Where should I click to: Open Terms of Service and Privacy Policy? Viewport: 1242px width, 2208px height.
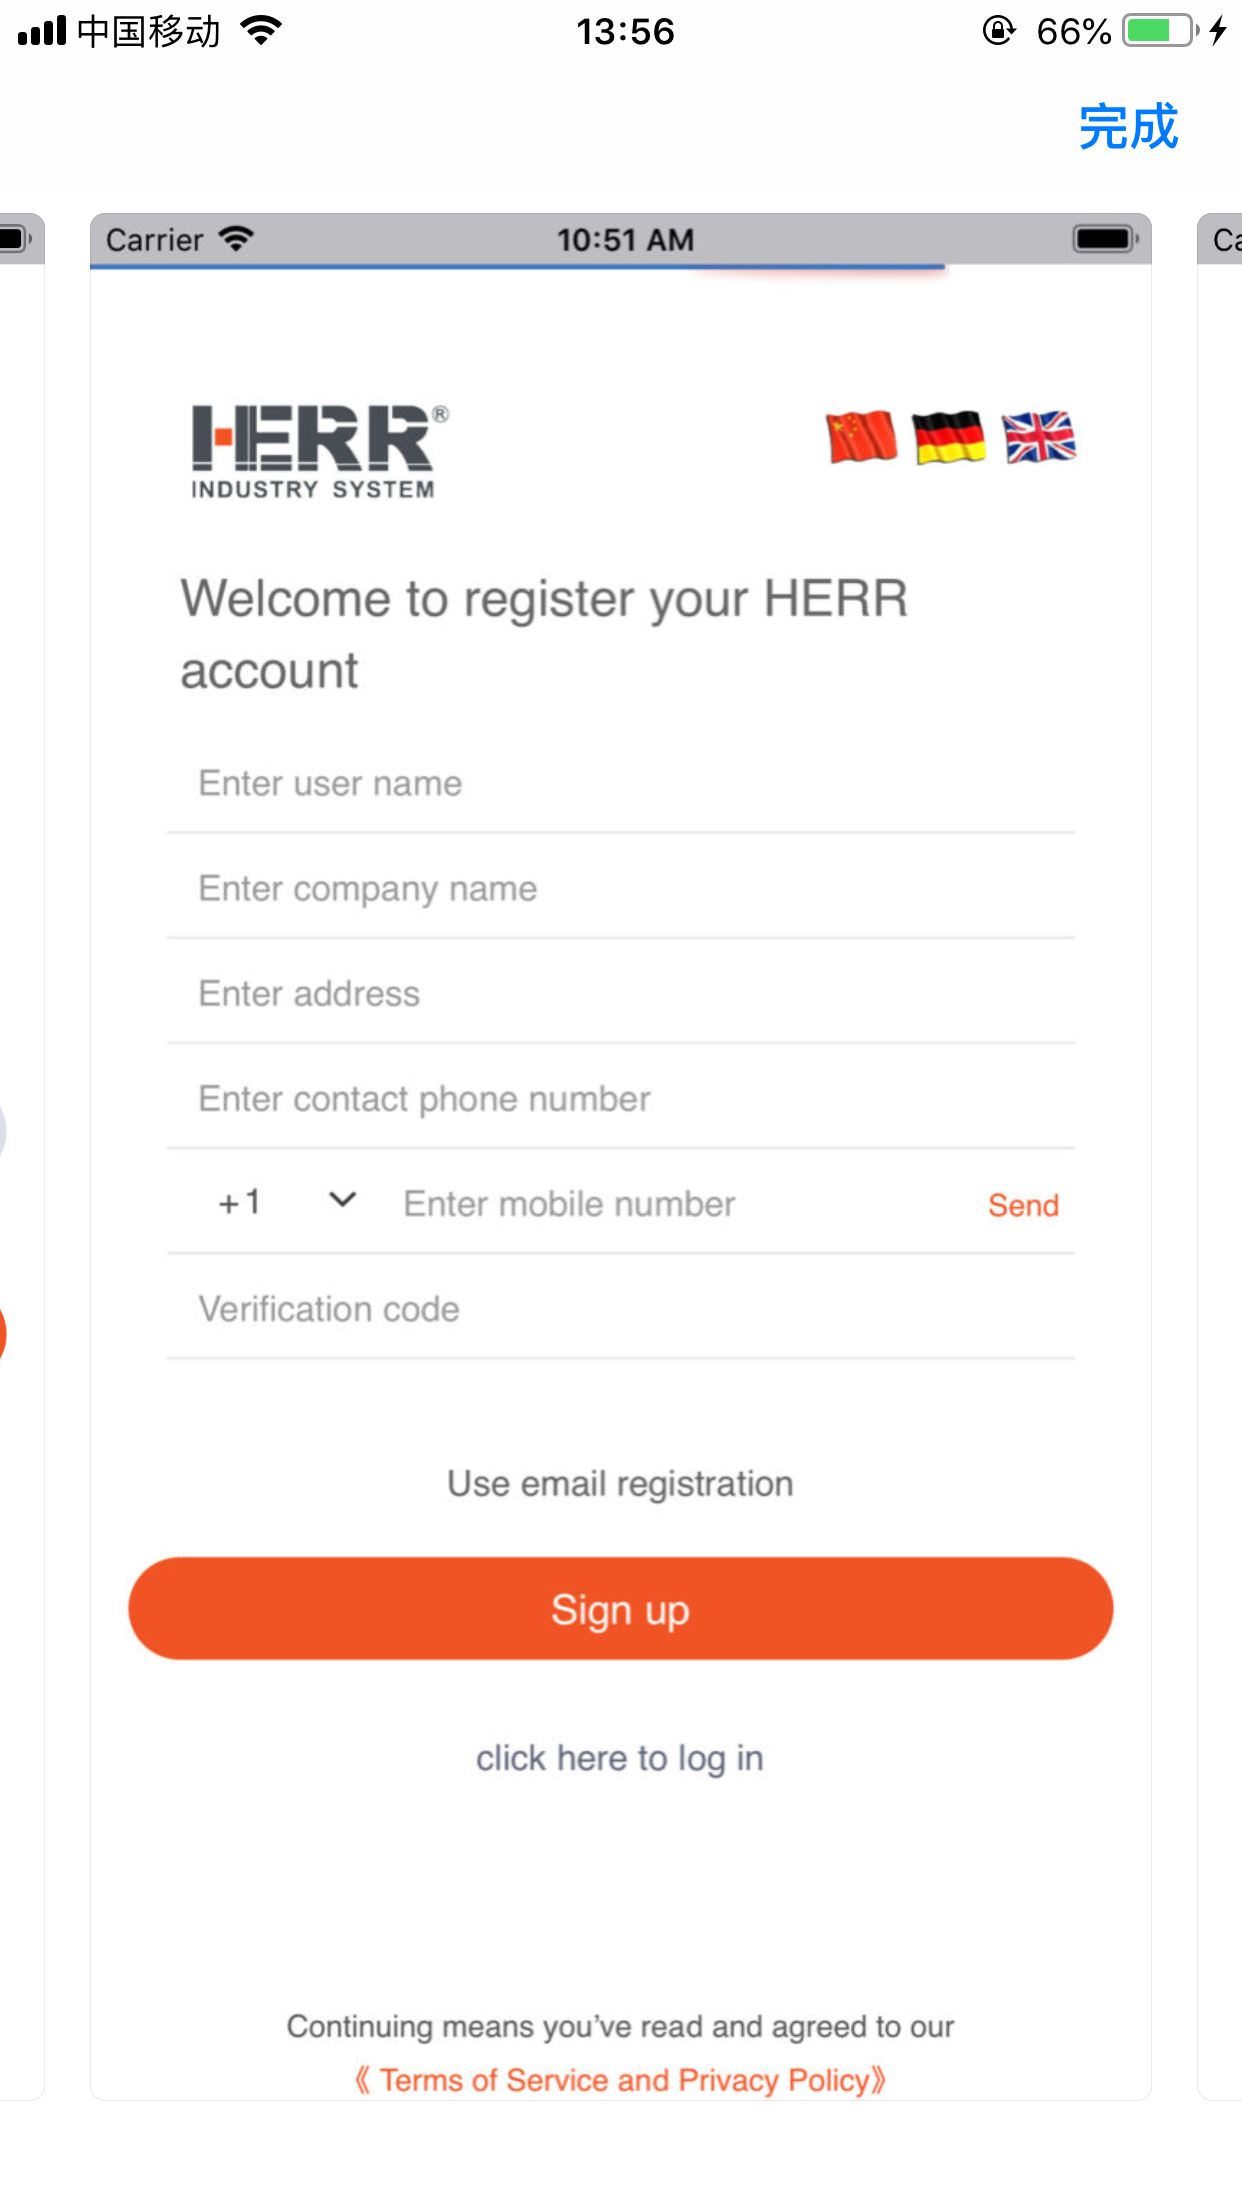(x=620, y=2080)
